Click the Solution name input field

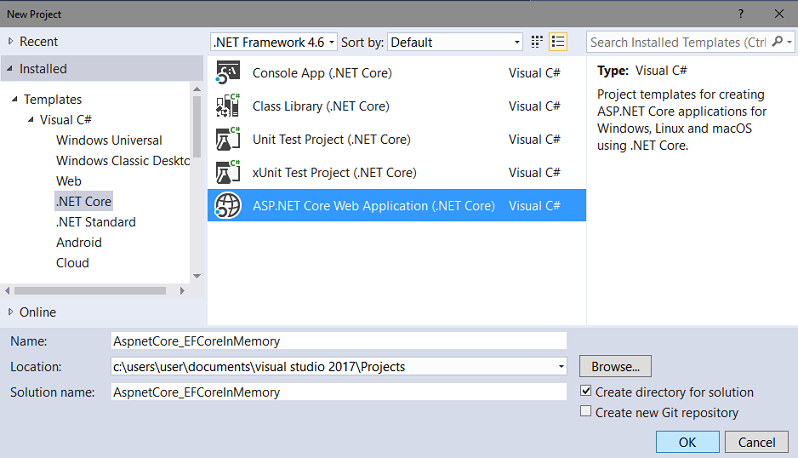click(x=338, y=392)
